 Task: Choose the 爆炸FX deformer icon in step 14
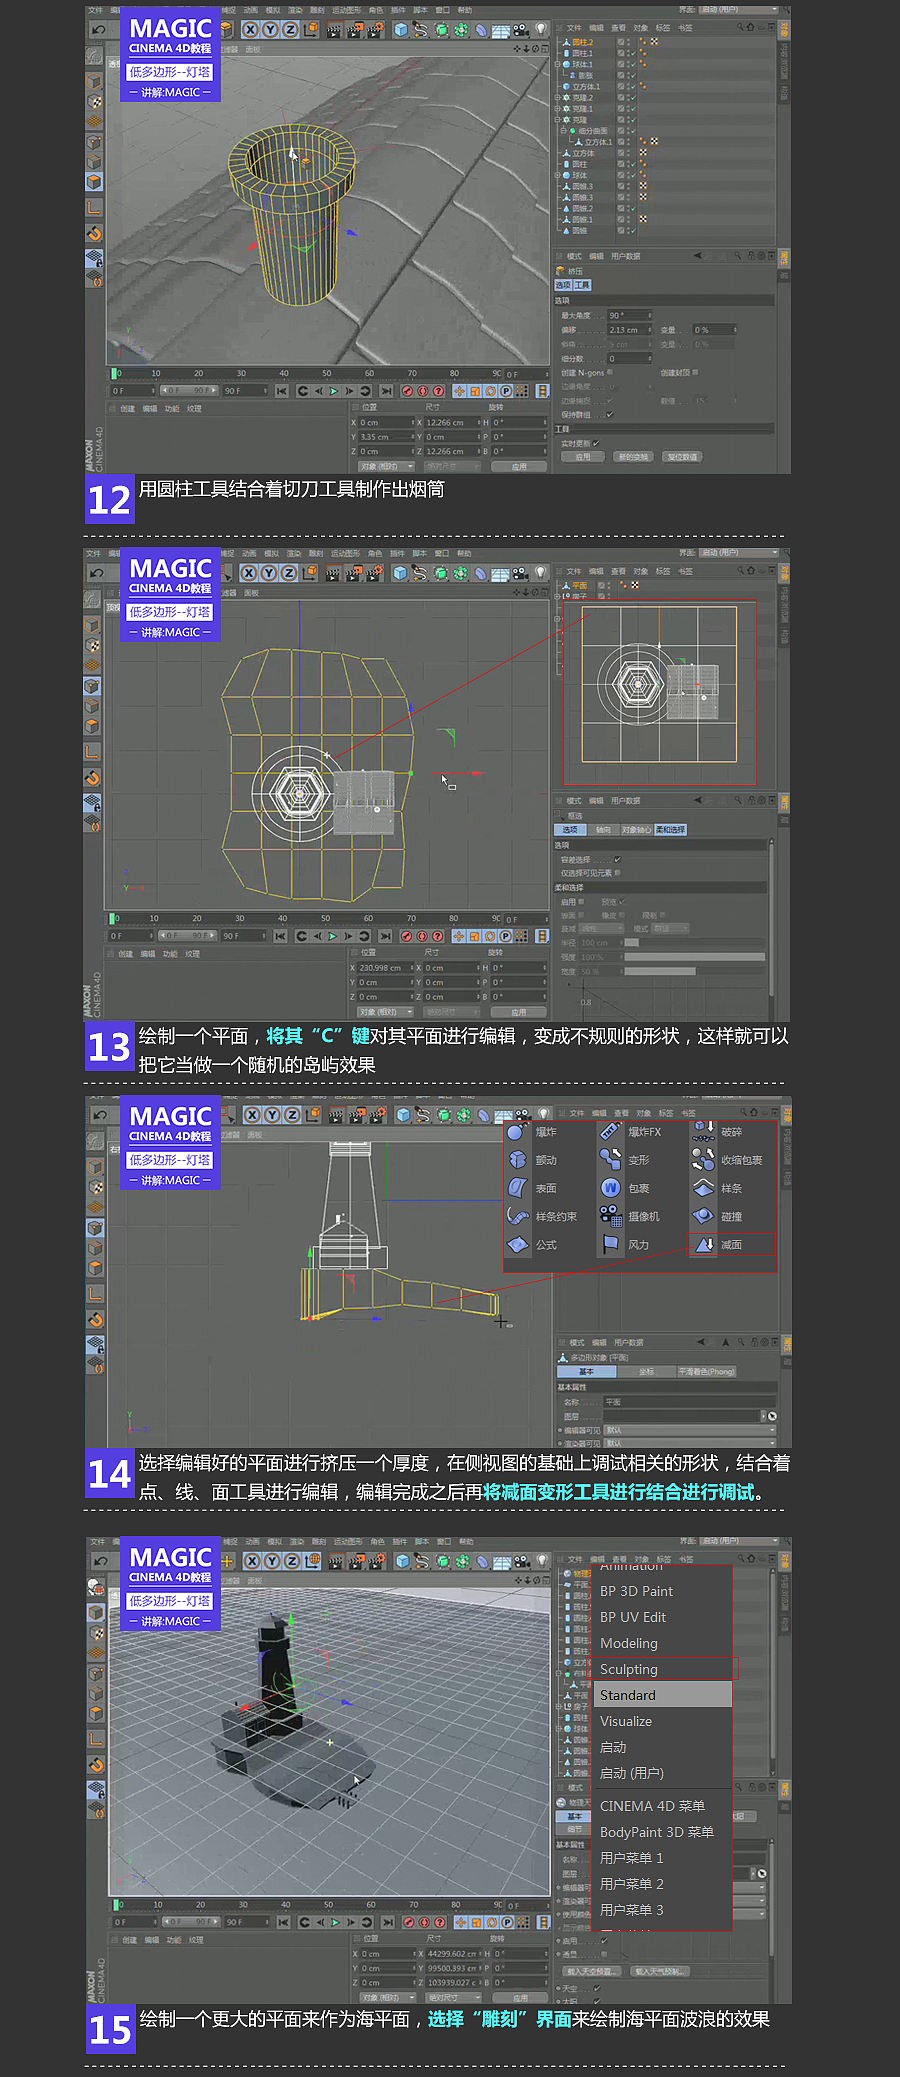point(610,1132)
